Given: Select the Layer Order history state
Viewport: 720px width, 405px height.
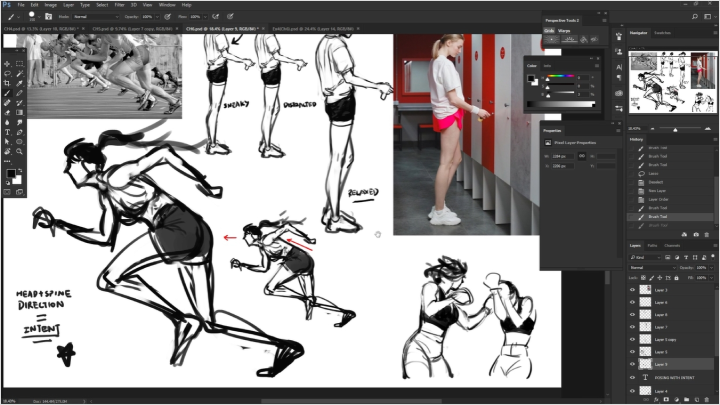Looking at the screenshot, I should tap(672, 199).
